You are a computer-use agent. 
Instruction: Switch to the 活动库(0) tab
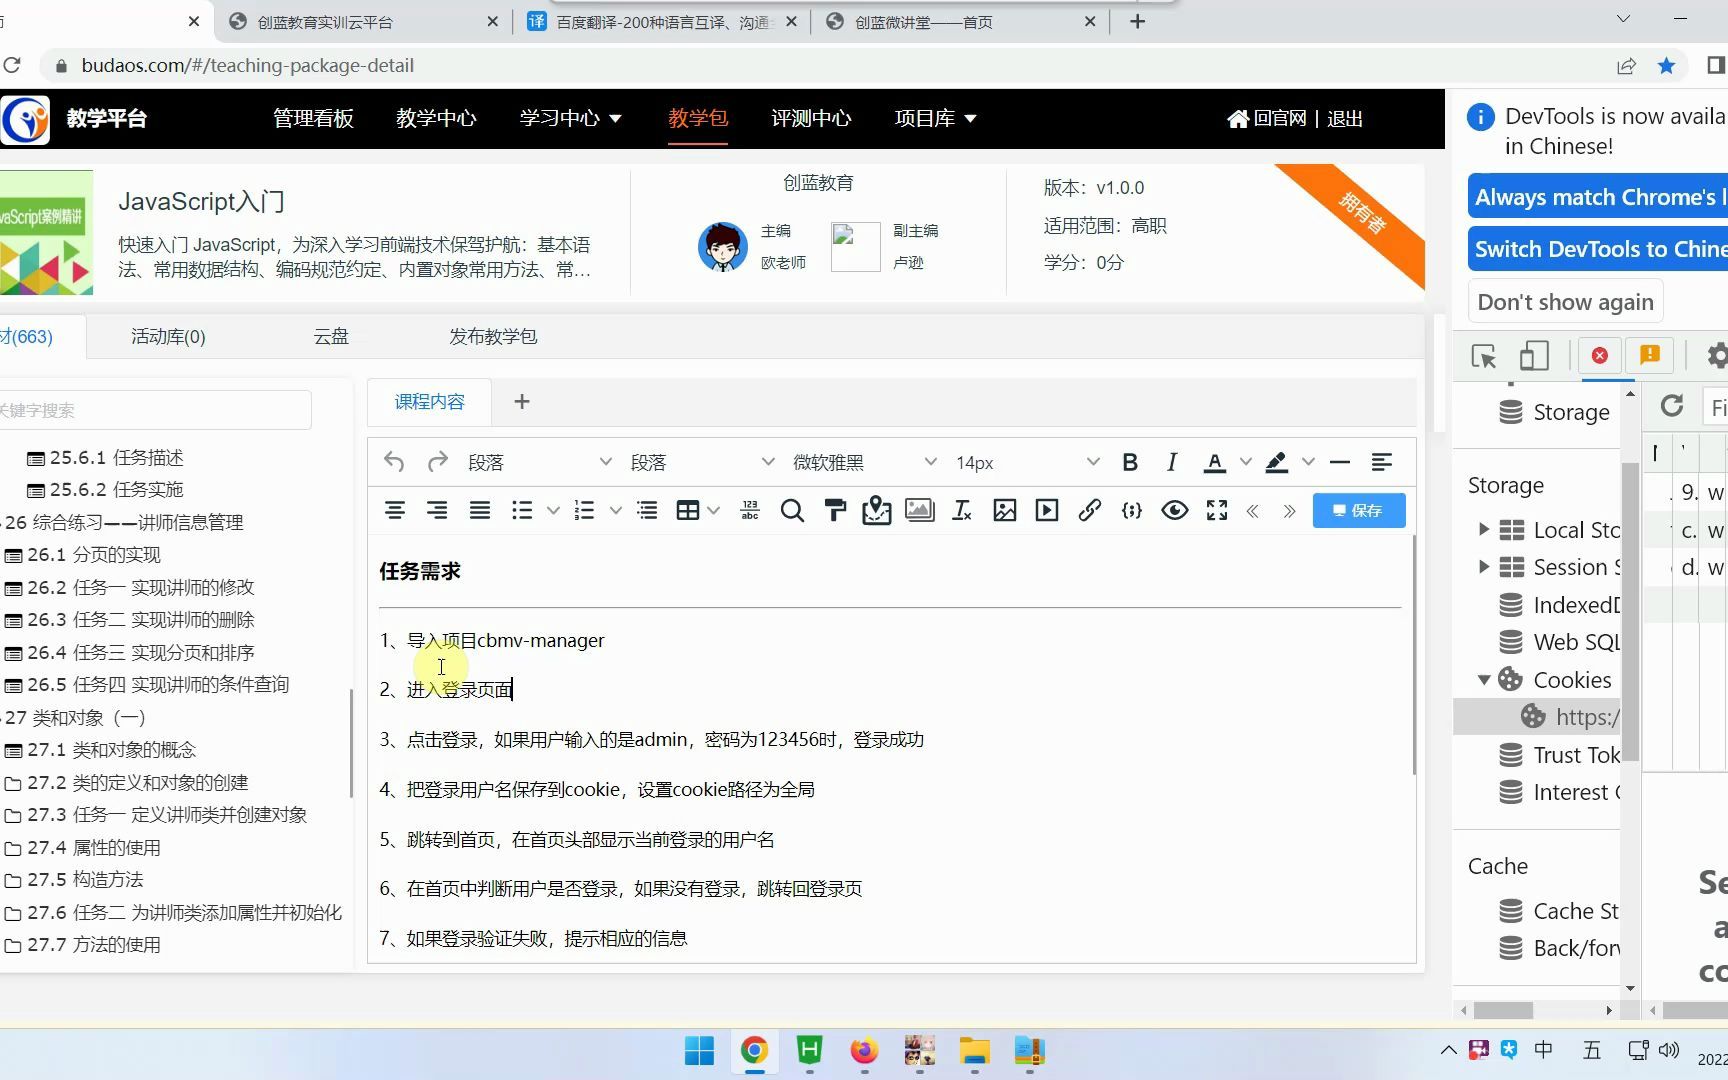coord(167,336)
